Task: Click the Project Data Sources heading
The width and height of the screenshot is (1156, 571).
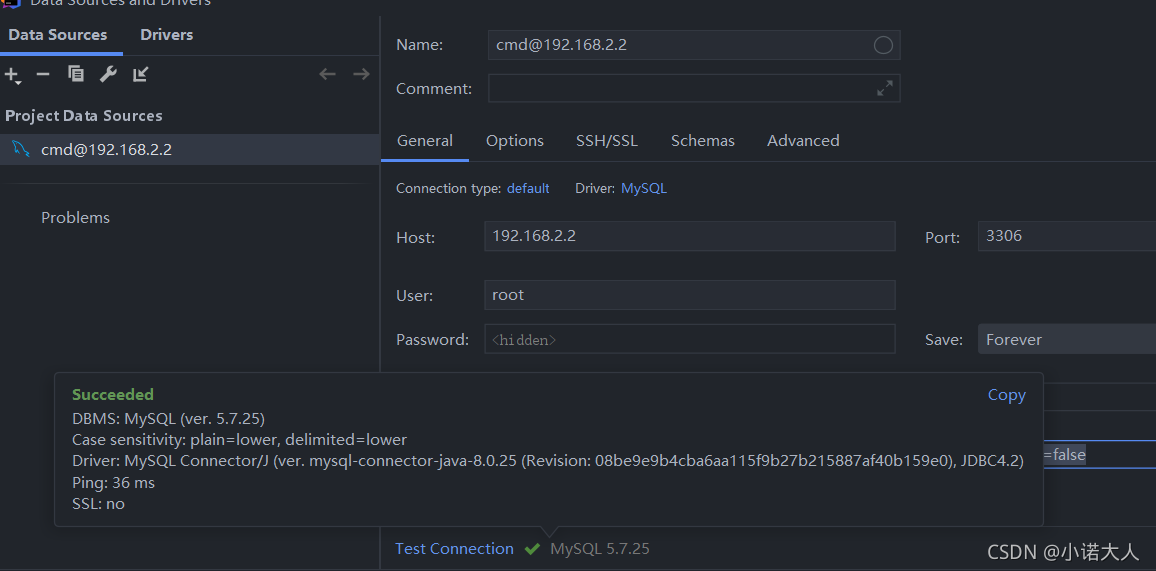Action: tap(83, 116)
